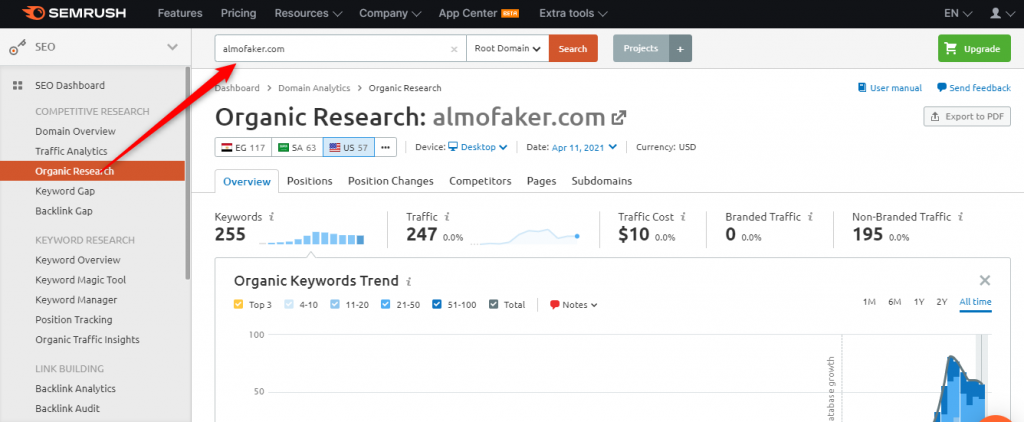
Task: Select the EG 117 country database
Action: click(x=243, y=148)
